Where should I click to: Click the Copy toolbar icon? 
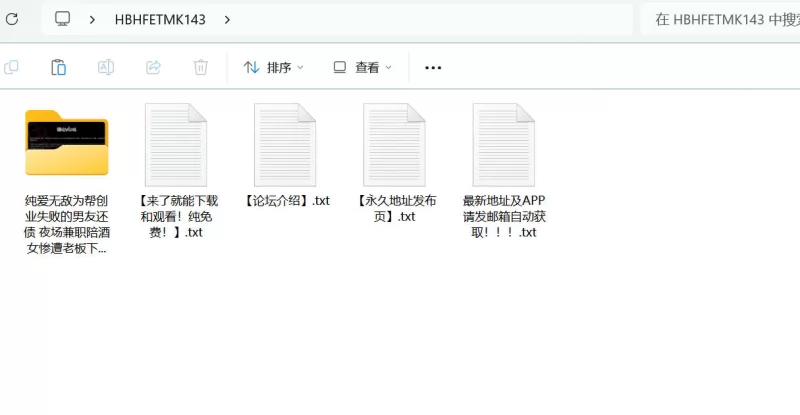point(11,67)
